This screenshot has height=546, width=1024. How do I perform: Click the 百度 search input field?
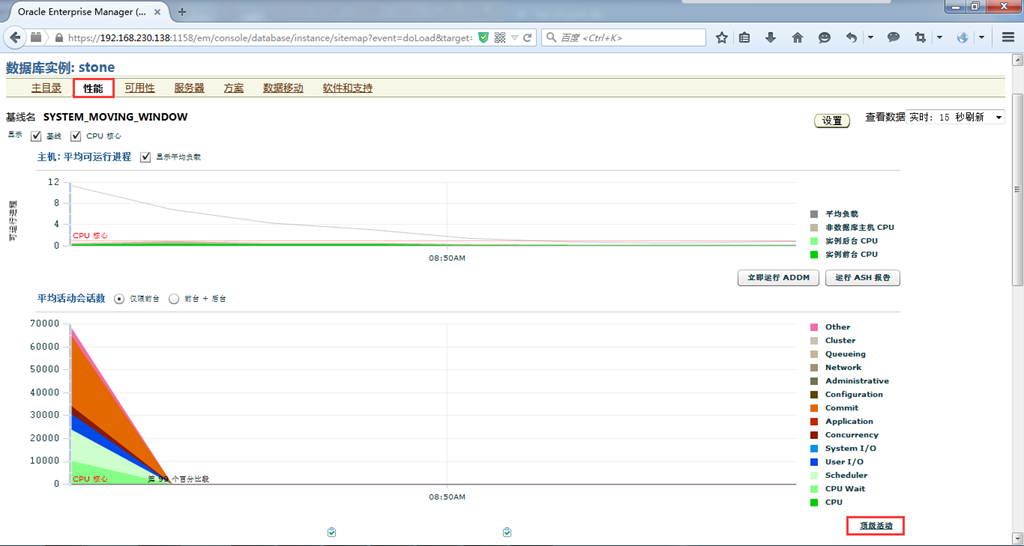[630, 37]
